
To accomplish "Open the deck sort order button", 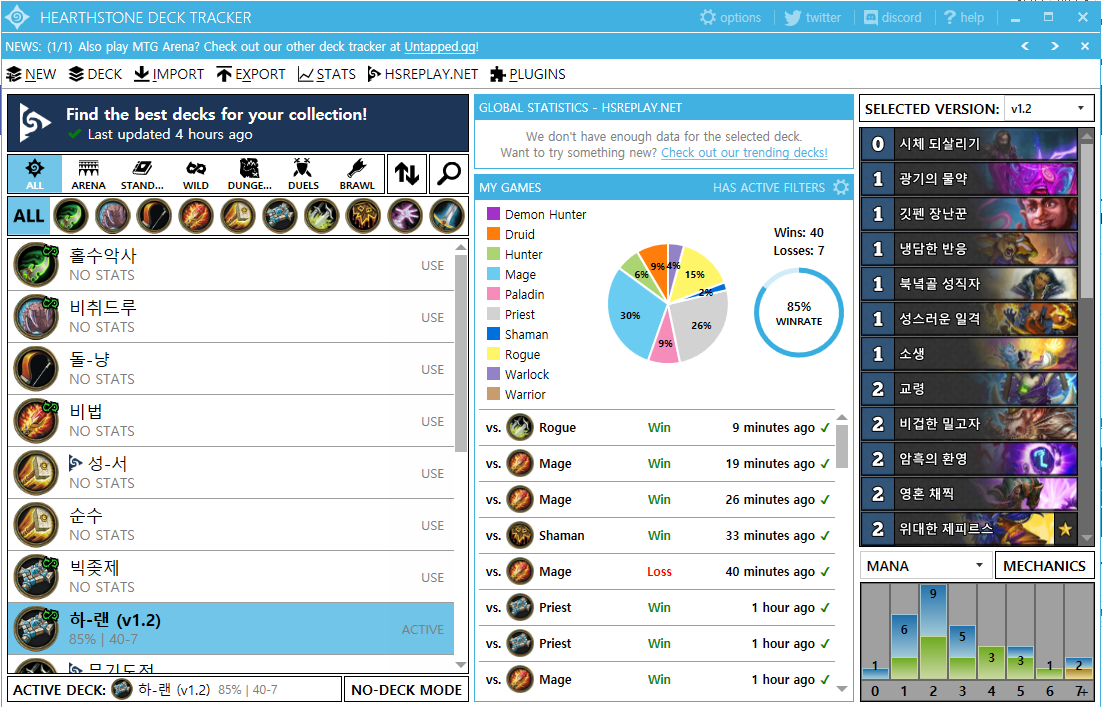I will pos(407,174).
